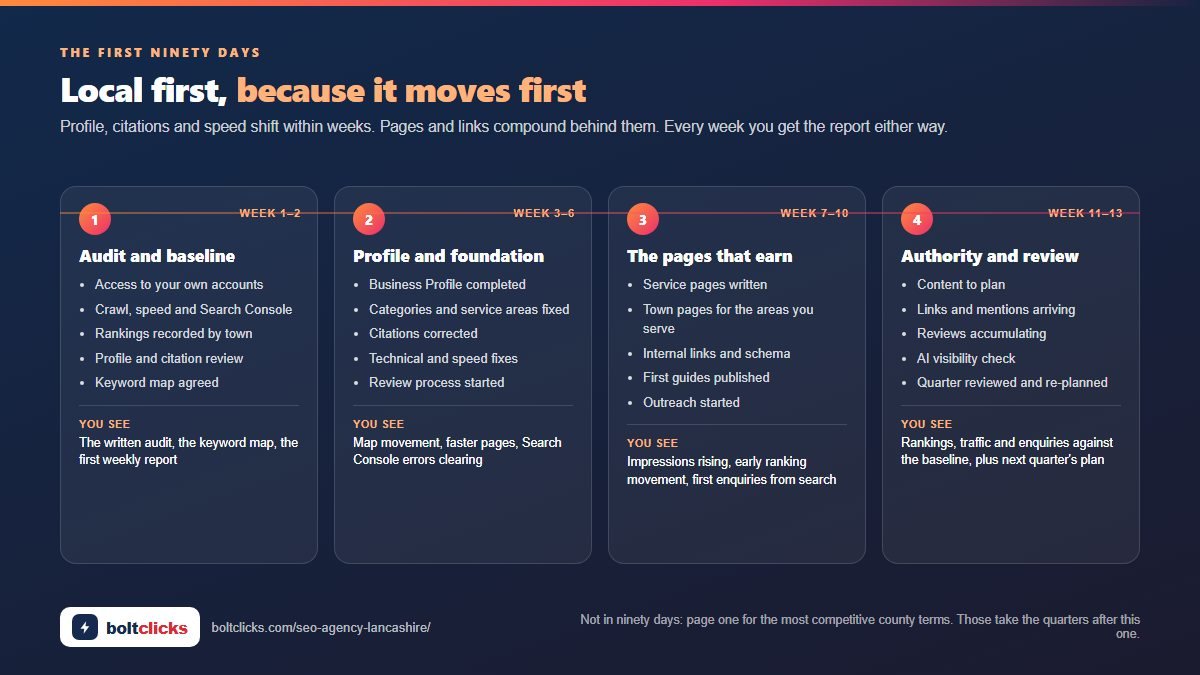1200x675 pixels.
Task: Click the boltclicks lightning bolt icon
Action: pos(85,627)
